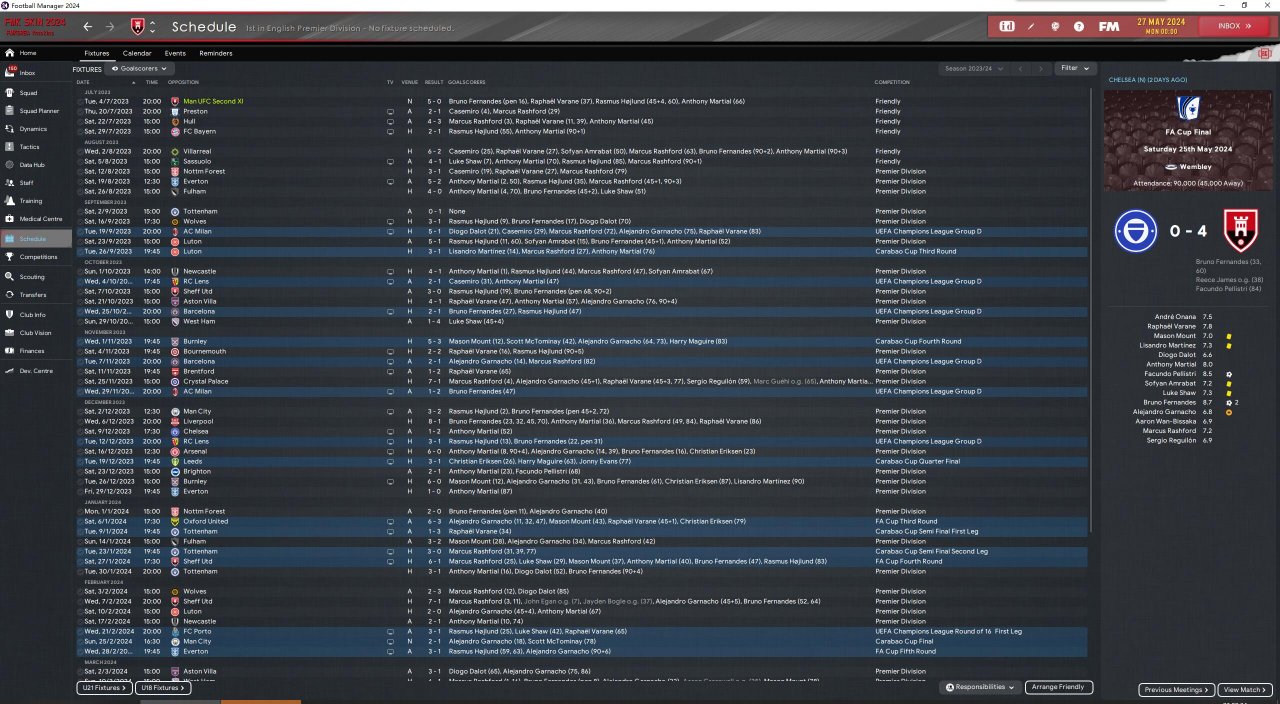Tick the circle on Sat 3/2/2024 row
Image resolution: width=1280 pixels, height=704 pixels.
pyautogui.click(x=80, y=591)
